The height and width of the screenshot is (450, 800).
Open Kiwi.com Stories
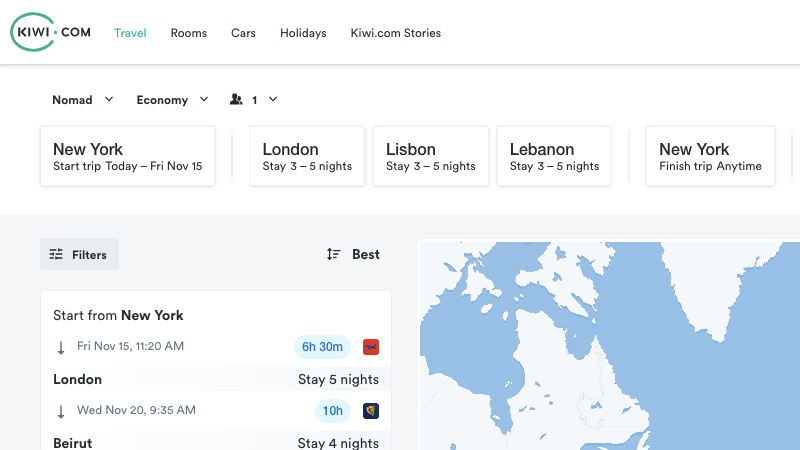(x=395, y=33)
